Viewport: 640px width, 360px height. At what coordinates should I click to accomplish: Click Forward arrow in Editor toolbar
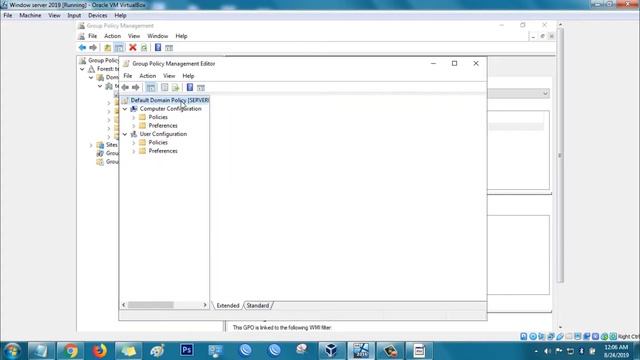136,88
